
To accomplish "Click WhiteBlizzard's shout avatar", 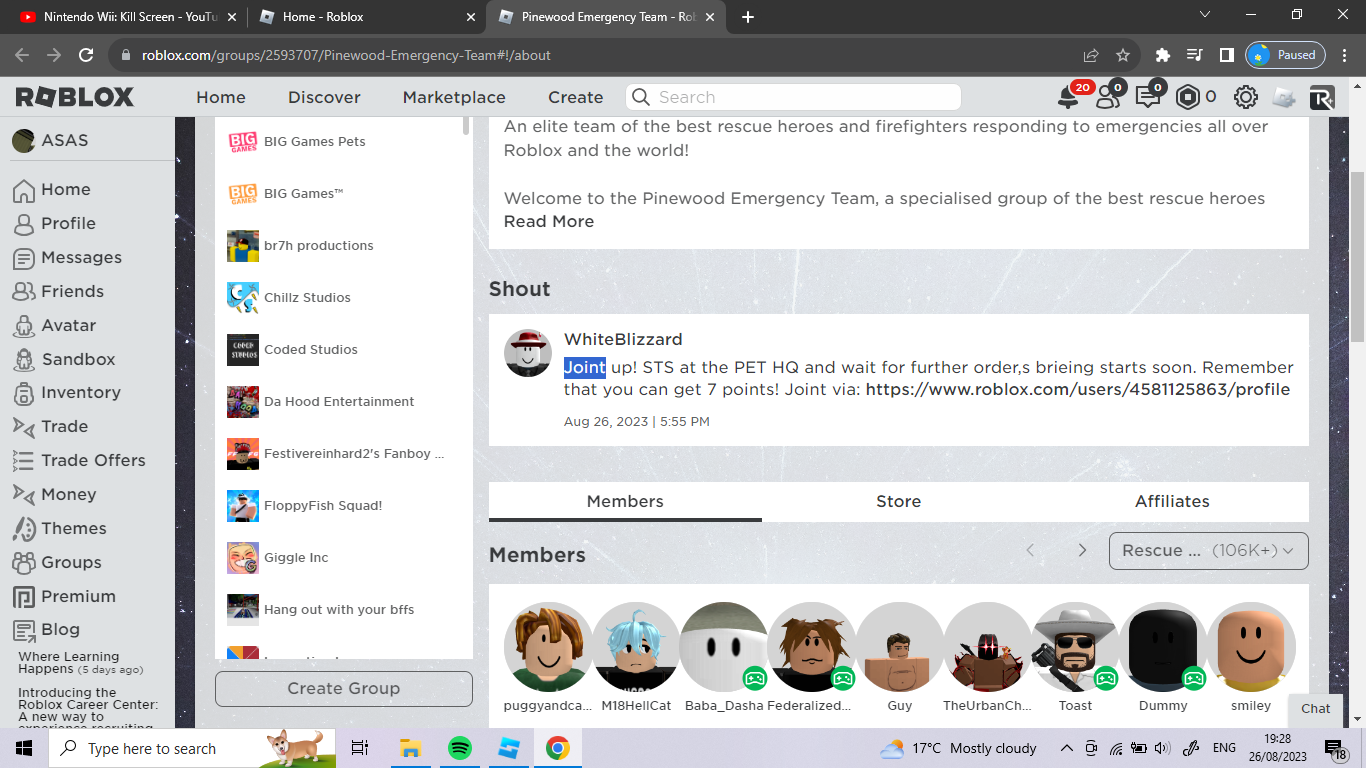I will pos(528,353).
